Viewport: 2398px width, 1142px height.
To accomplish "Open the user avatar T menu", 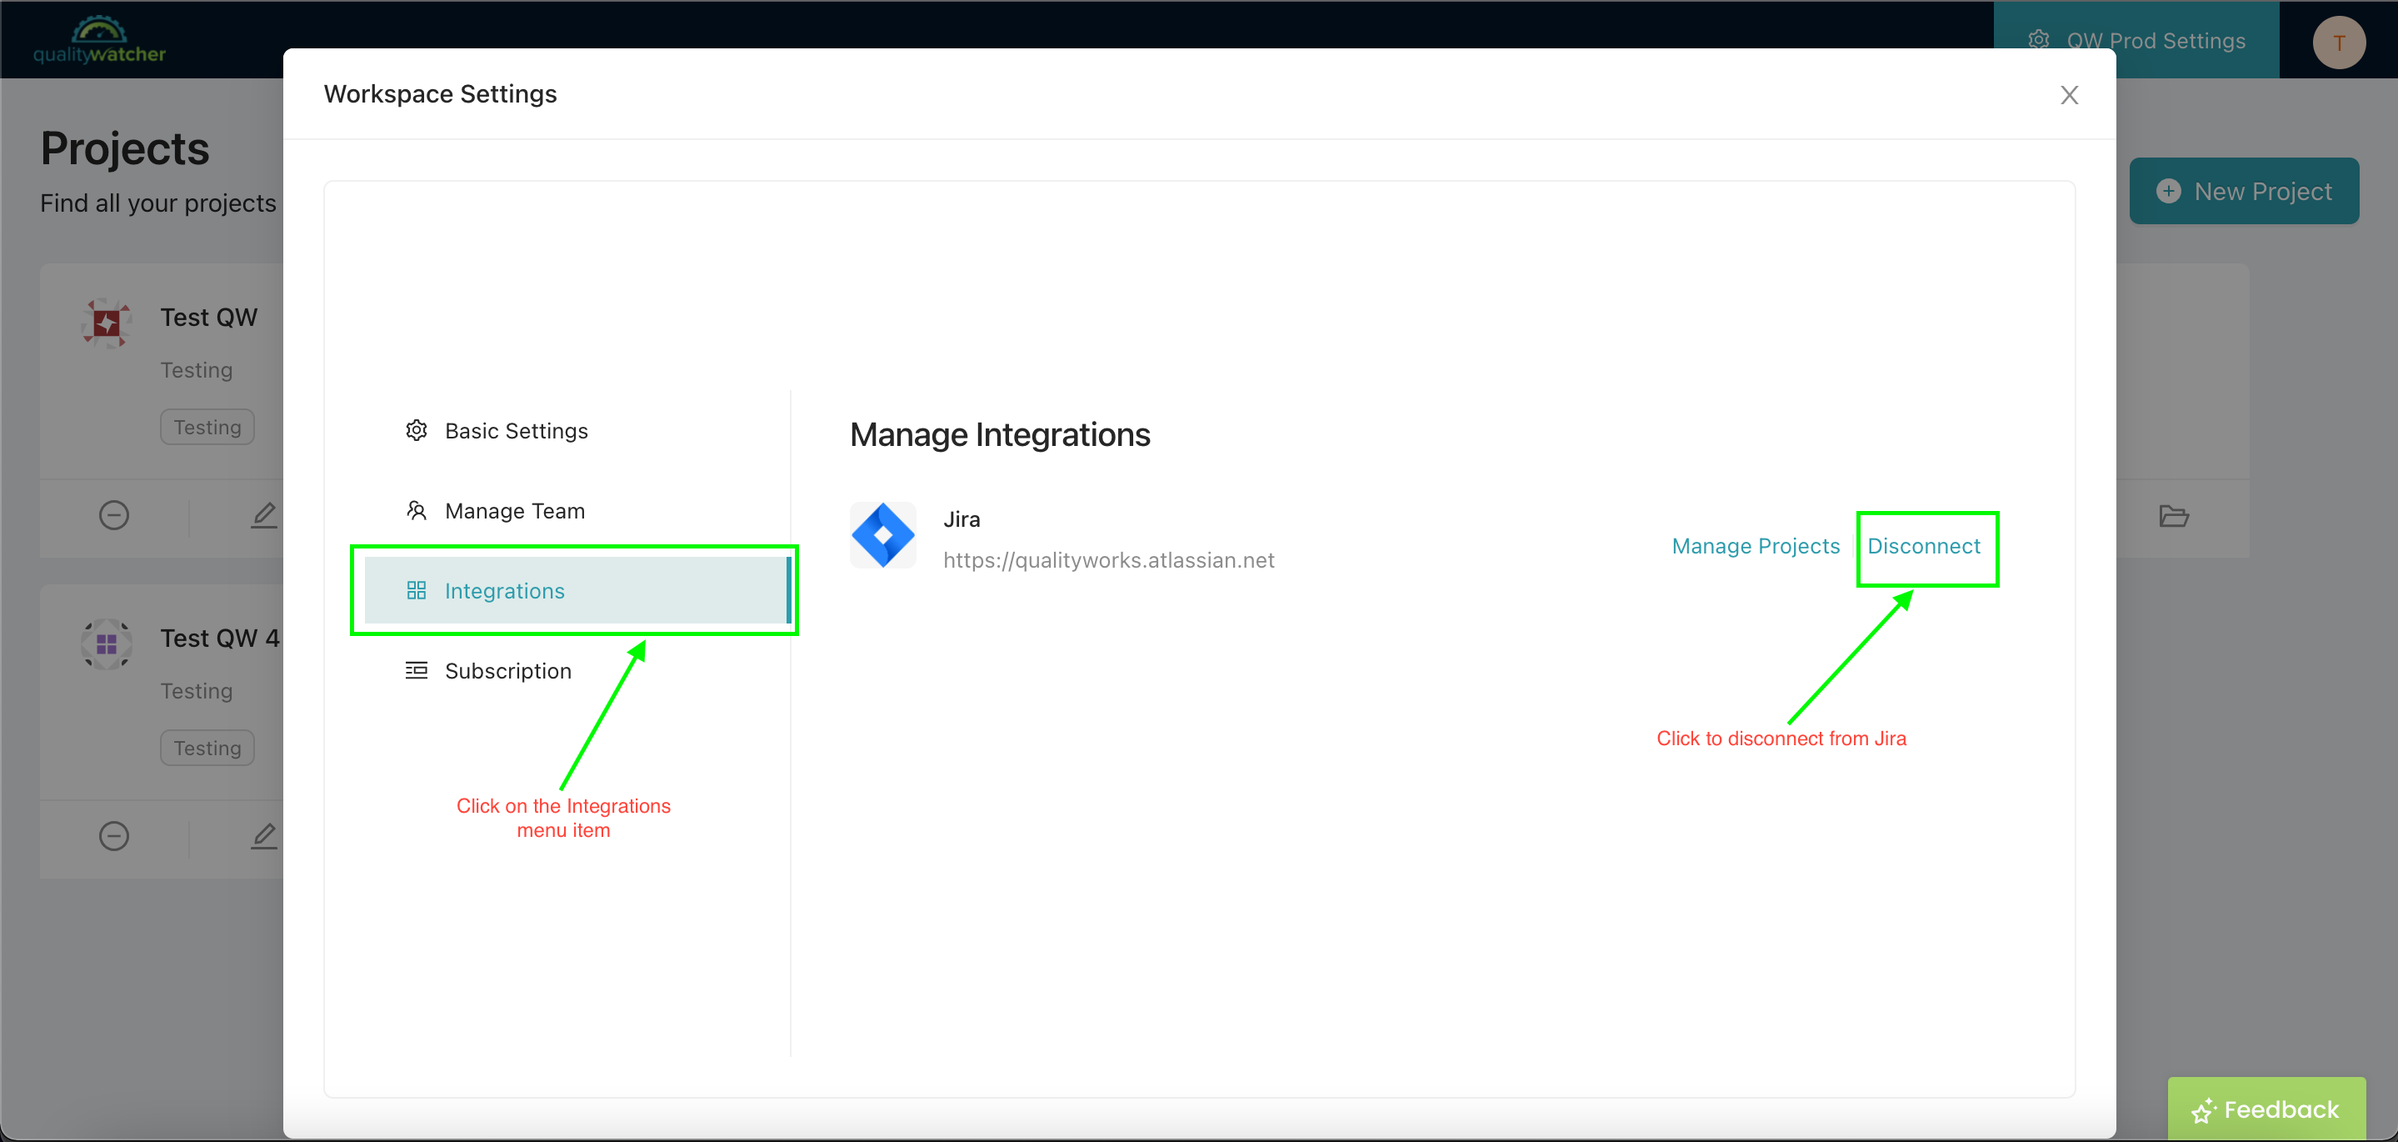I will pos(2339,42).
